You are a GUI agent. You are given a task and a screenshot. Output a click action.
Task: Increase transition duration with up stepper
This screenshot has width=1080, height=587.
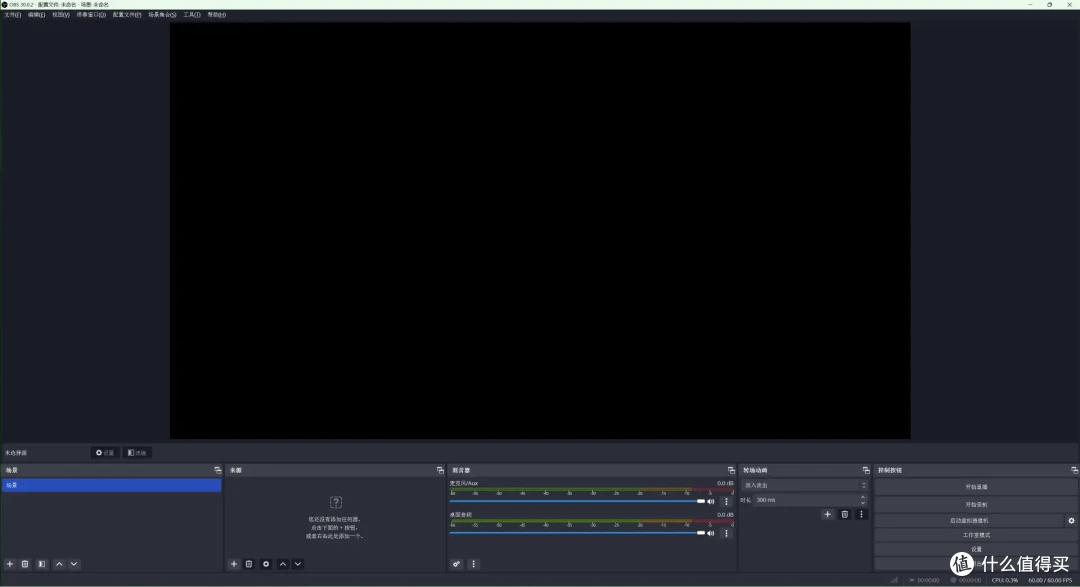click(863, 497)
